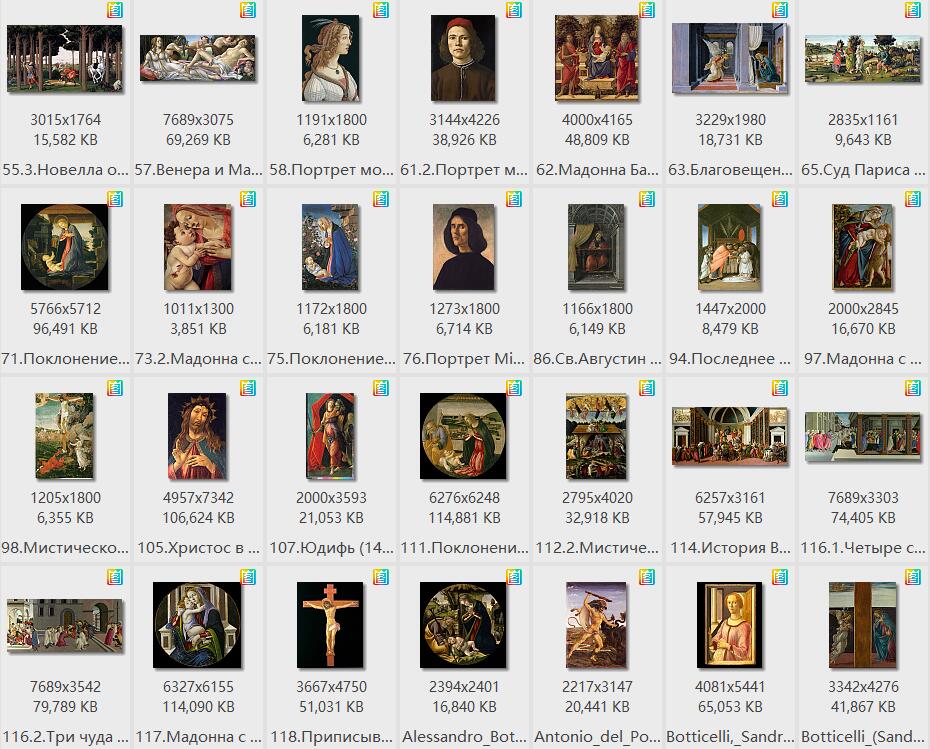Select the round 117.Мадонна painting thumbnail
This screenshot has width=930, height=749.
click(x=198, y=625)
